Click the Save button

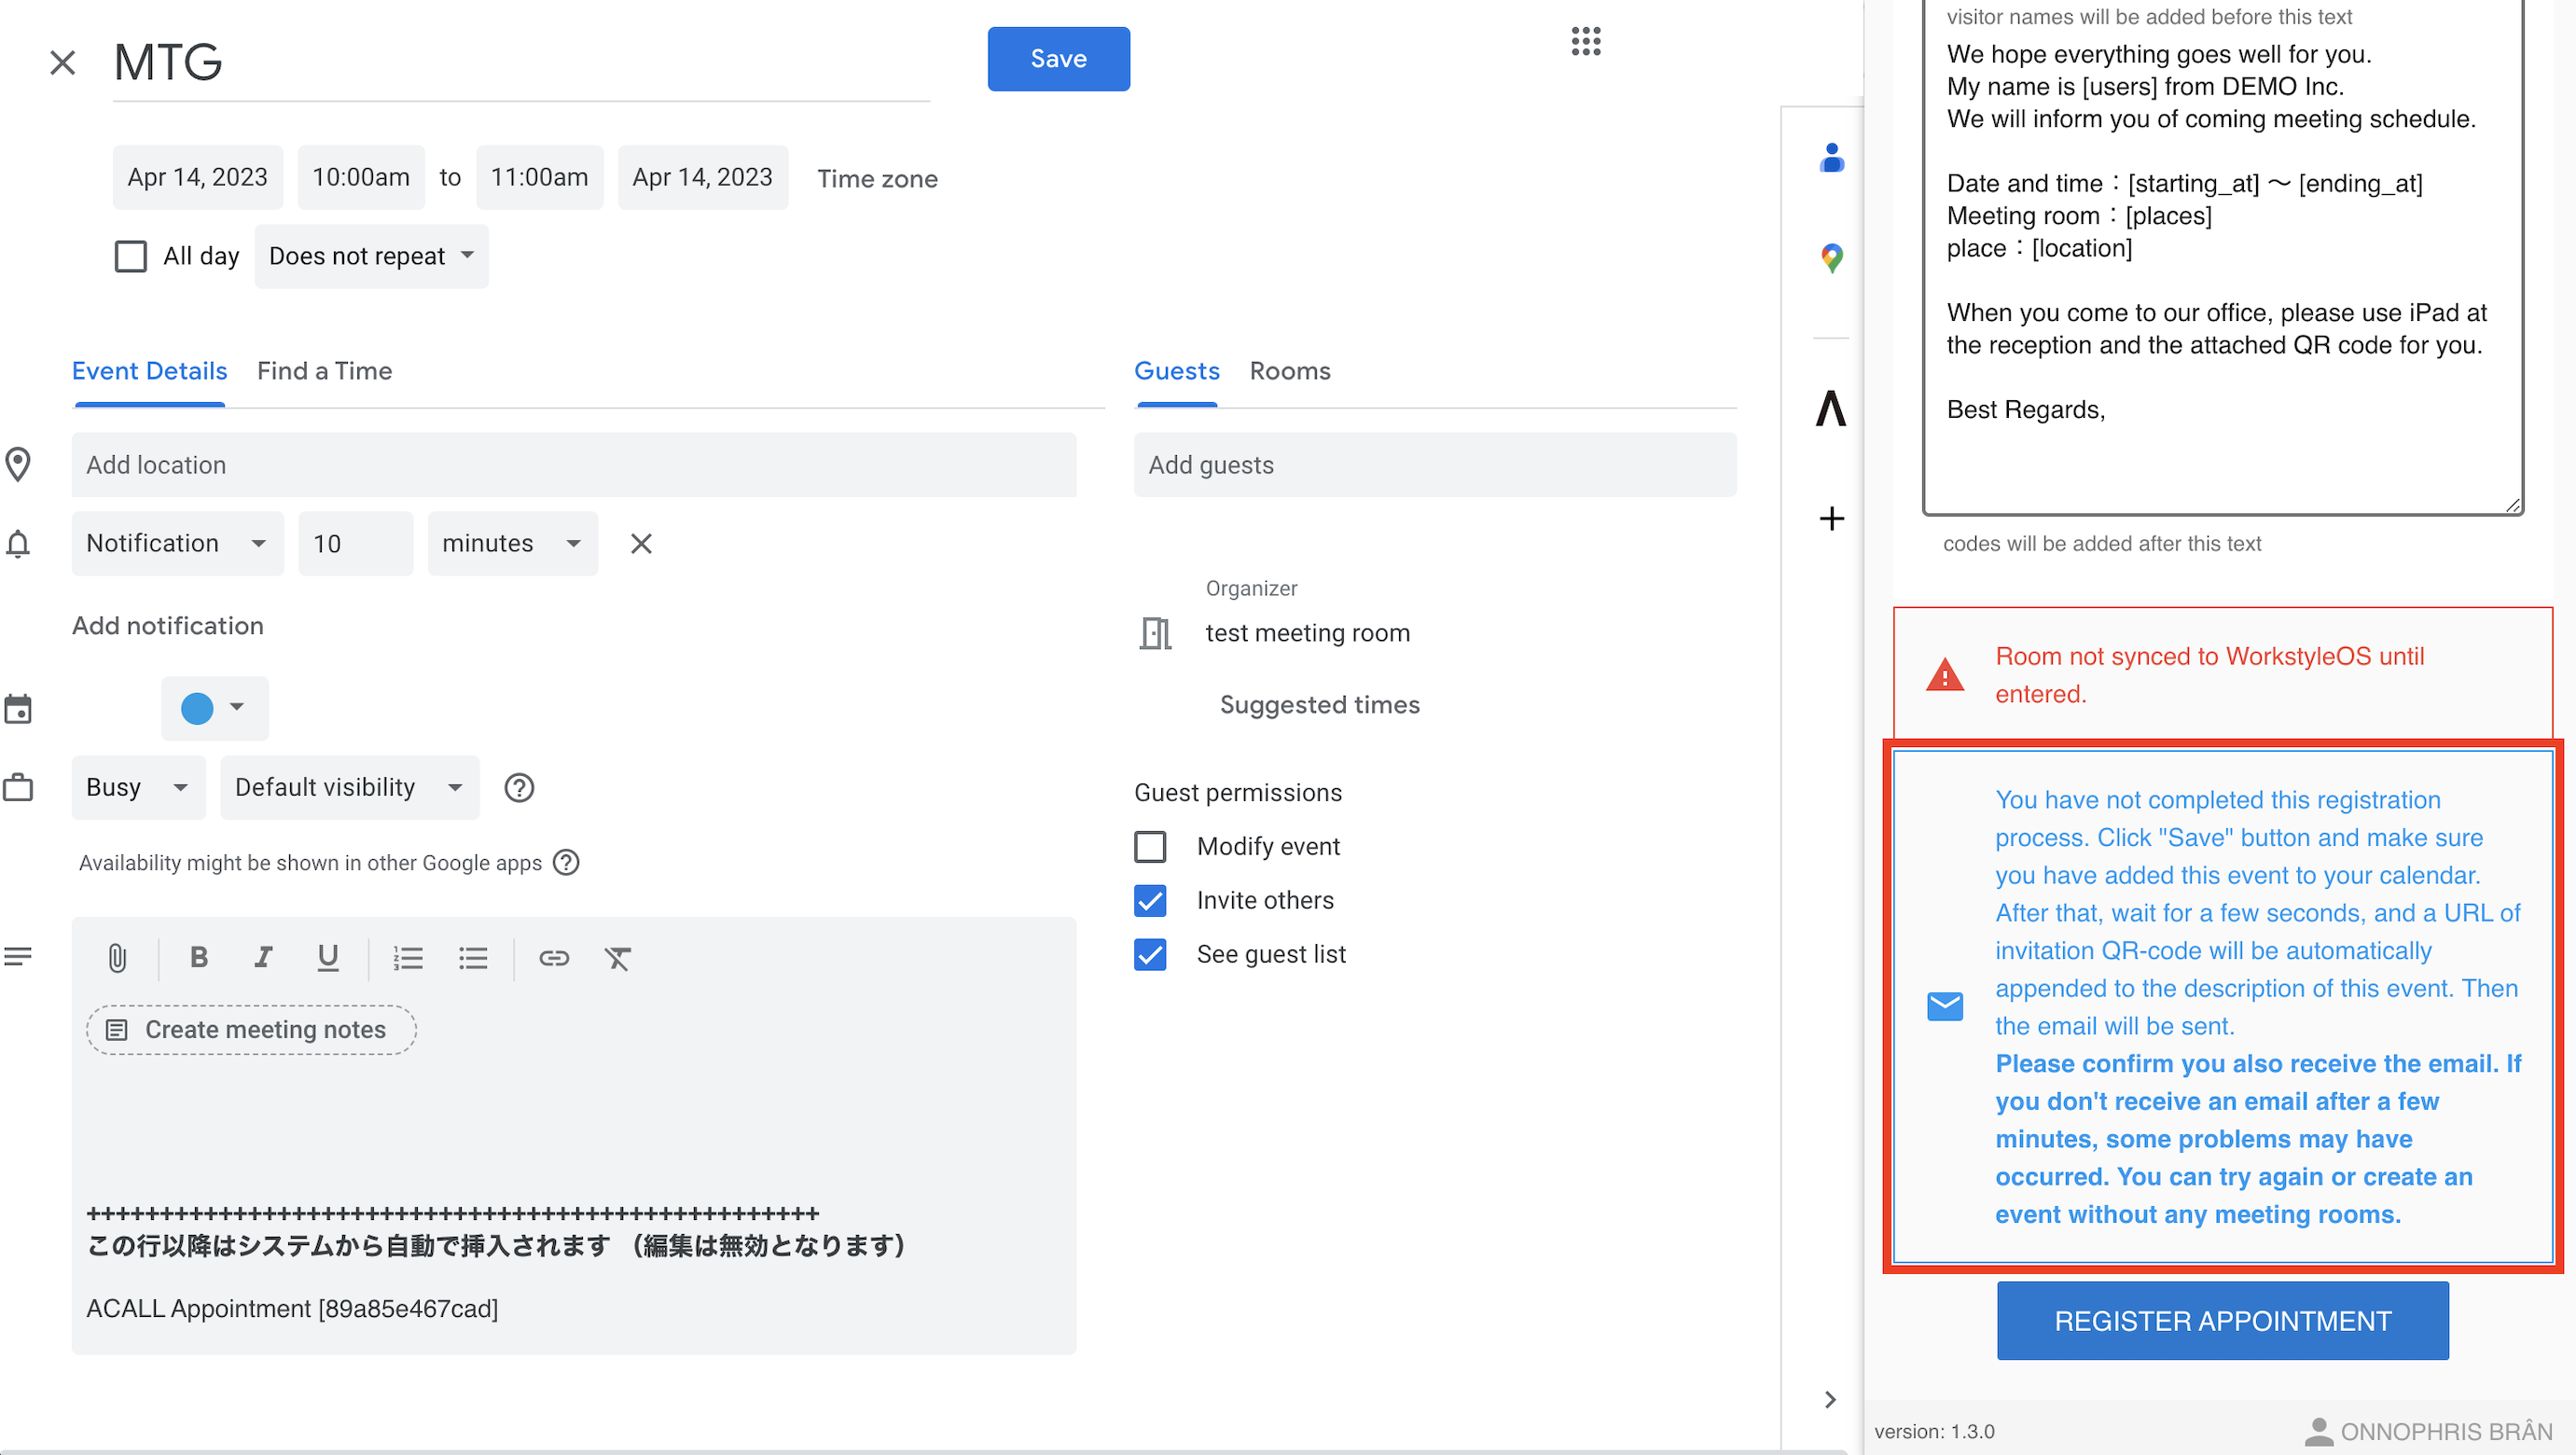point(1058,58)
